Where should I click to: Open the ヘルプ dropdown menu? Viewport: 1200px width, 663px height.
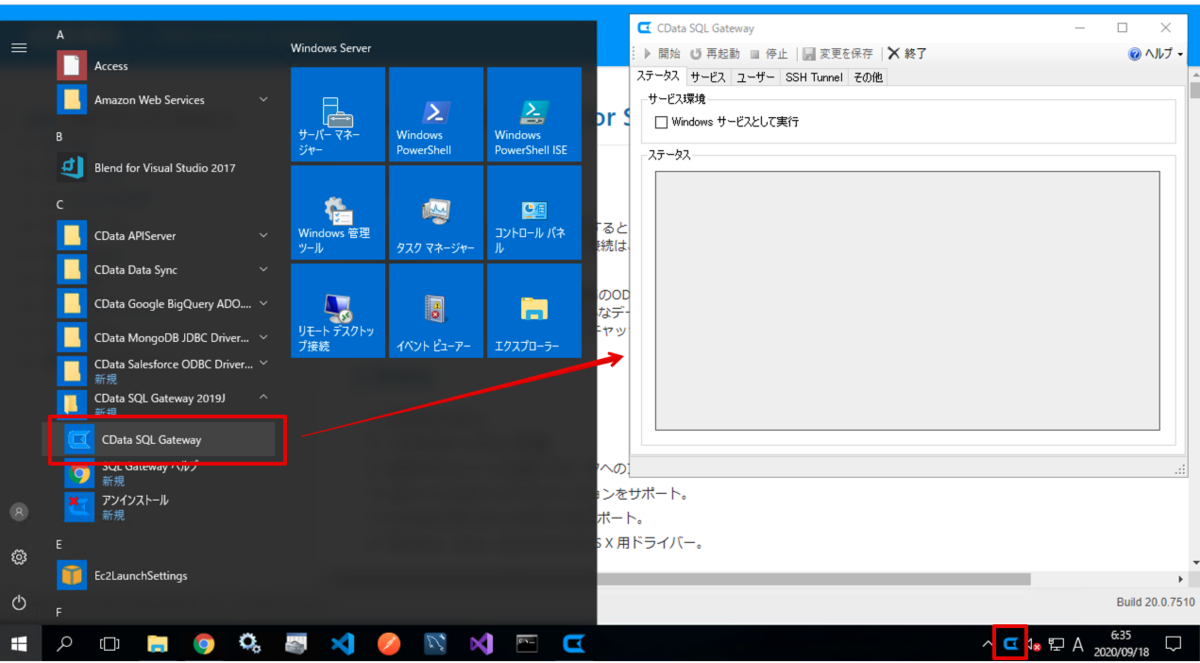pyautogui.click(x=1156, y=54)
